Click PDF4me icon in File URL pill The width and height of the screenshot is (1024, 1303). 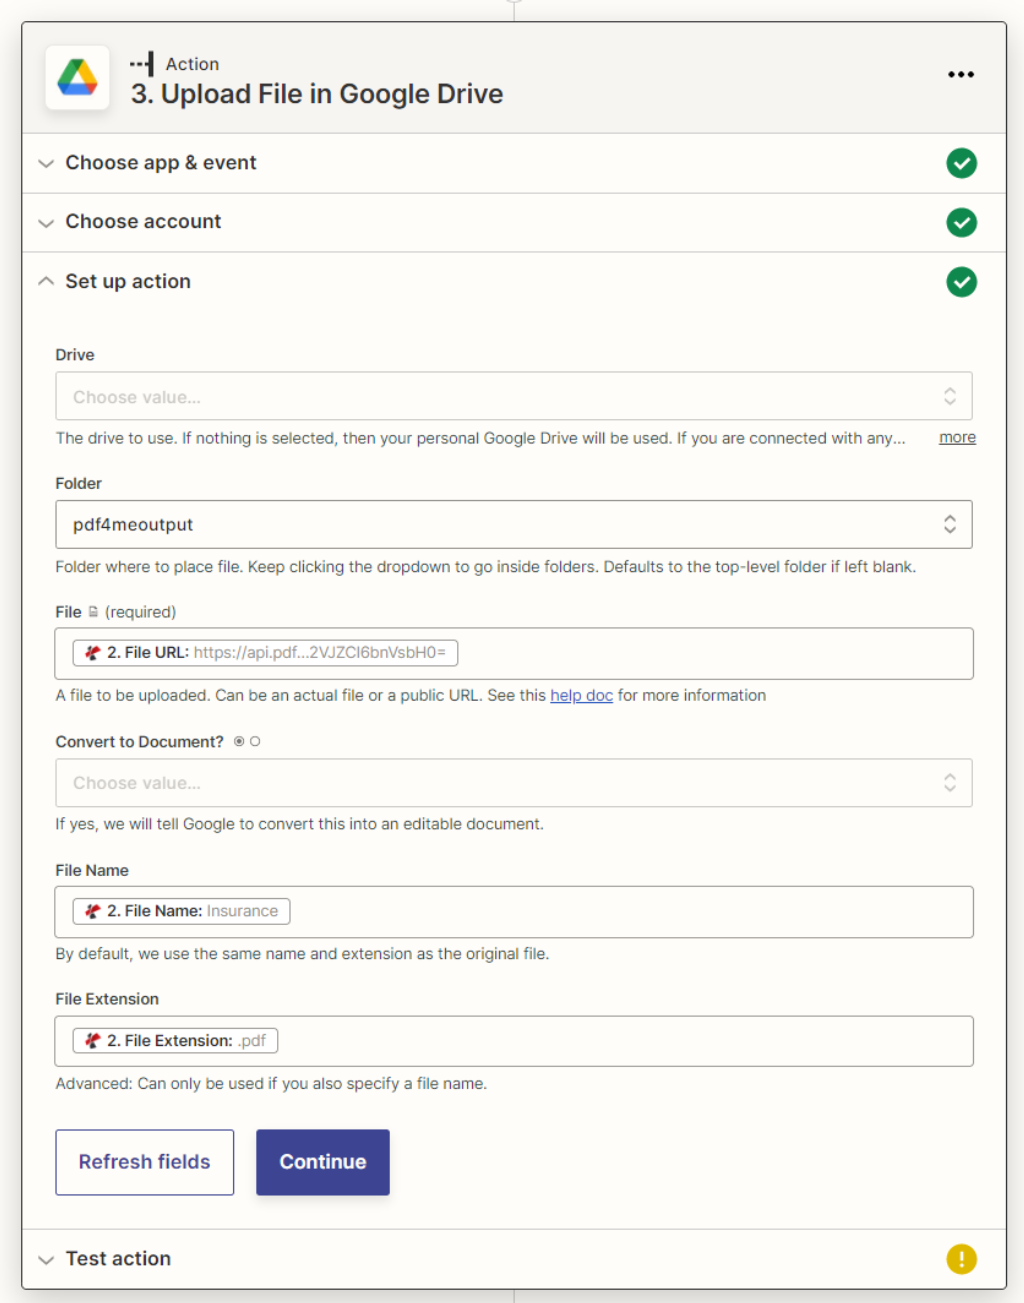[x=93, y=653]
